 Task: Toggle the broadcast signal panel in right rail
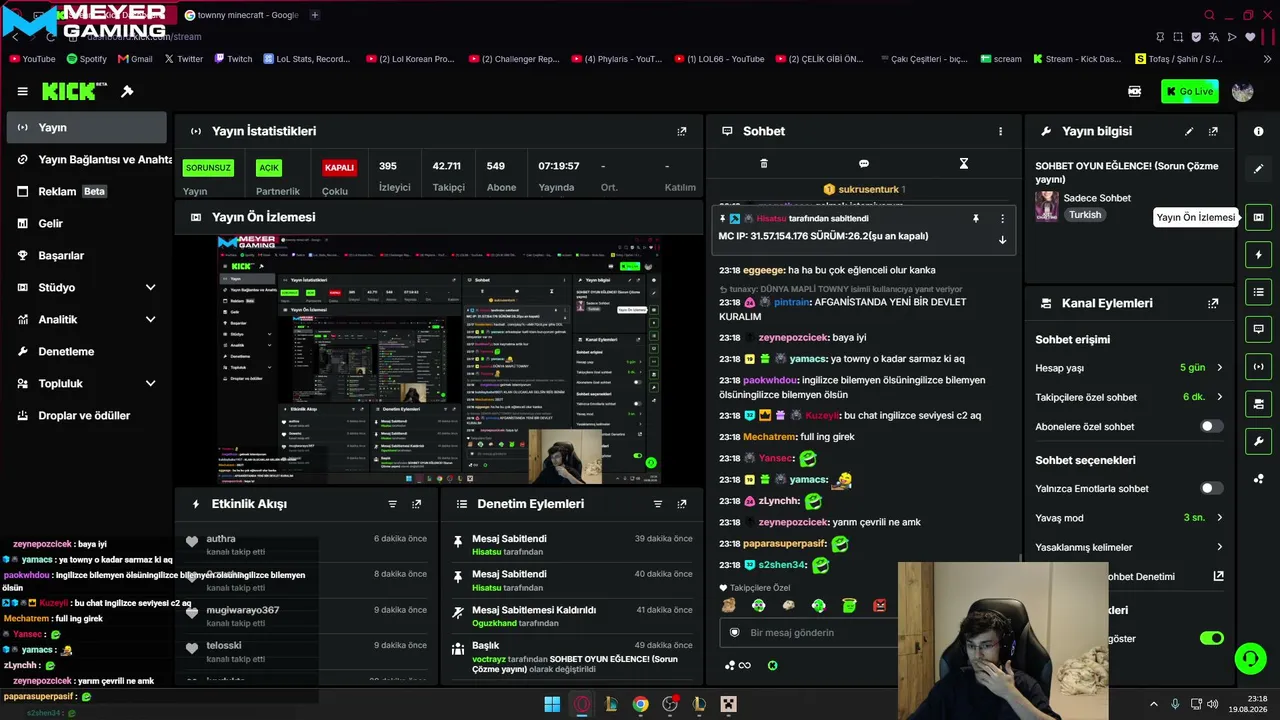(x=1258, y=366)
